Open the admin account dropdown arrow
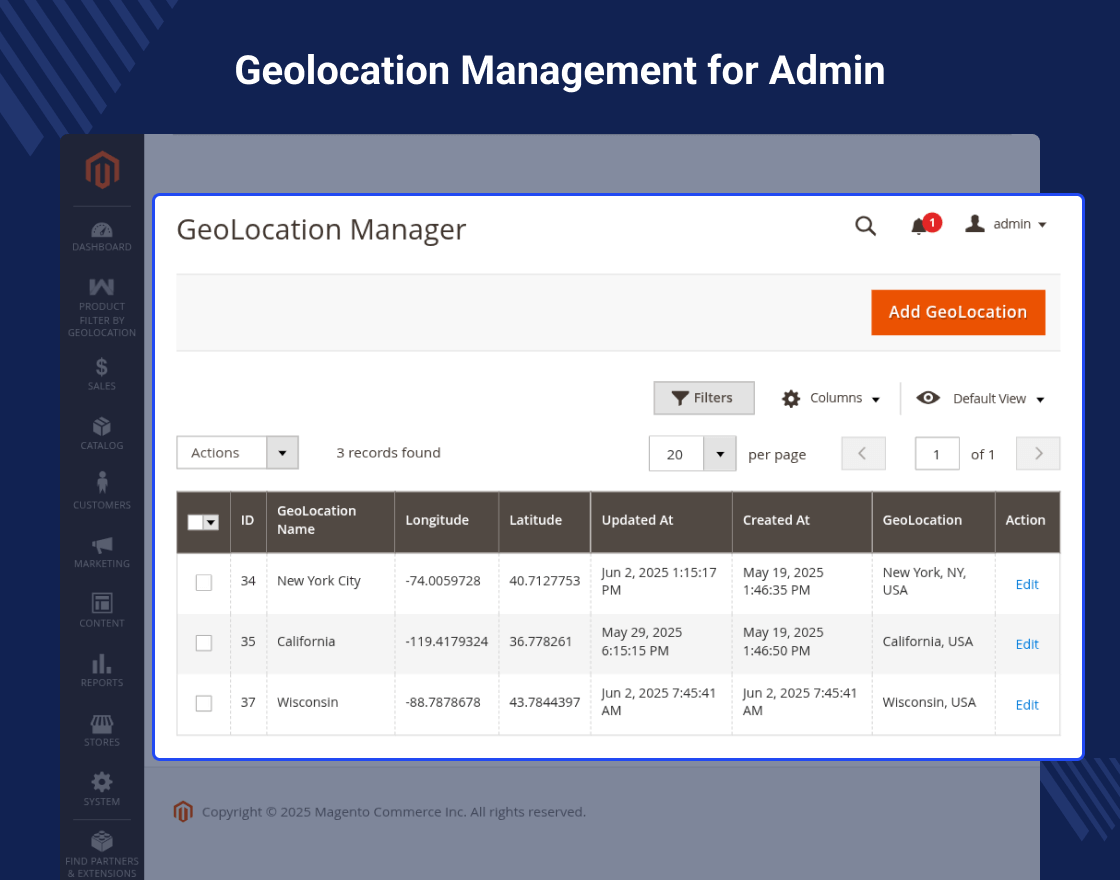 pyautogui.click(x=1042, y=225)
